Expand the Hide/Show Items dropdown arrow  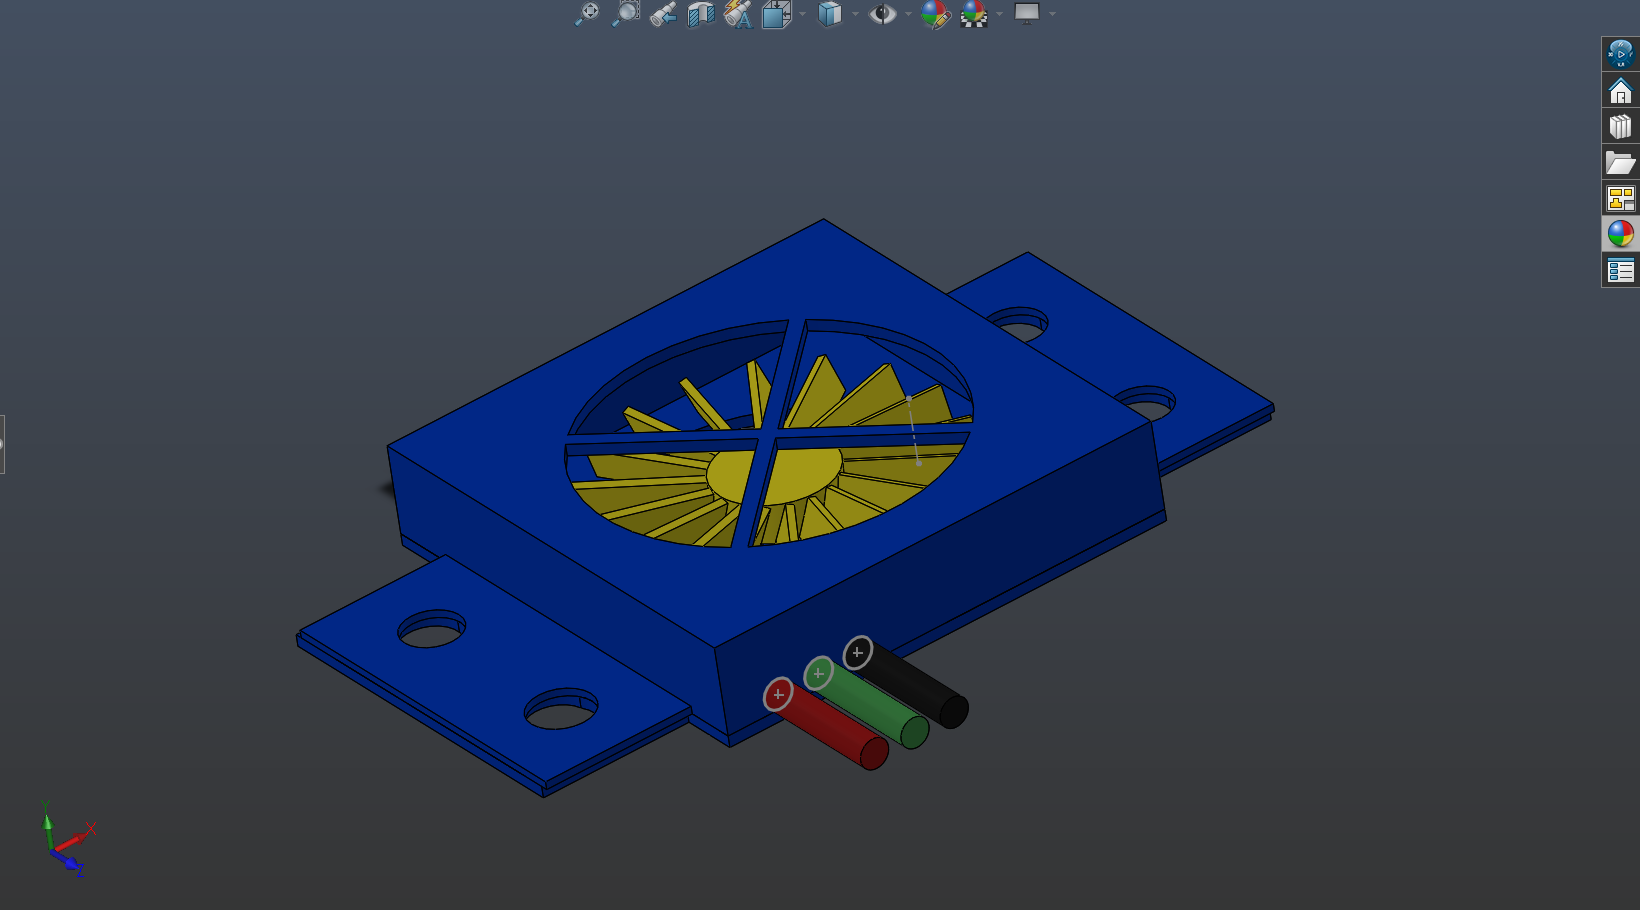click(x=908, y=14)
